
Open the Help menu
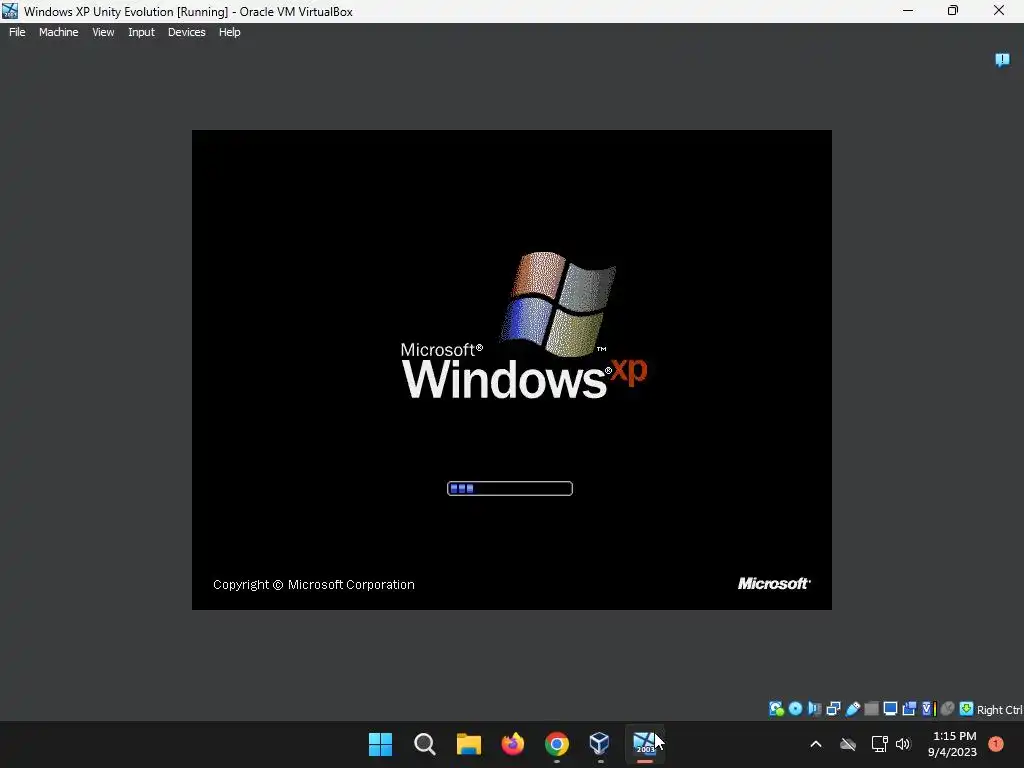(x=229, y=32)
